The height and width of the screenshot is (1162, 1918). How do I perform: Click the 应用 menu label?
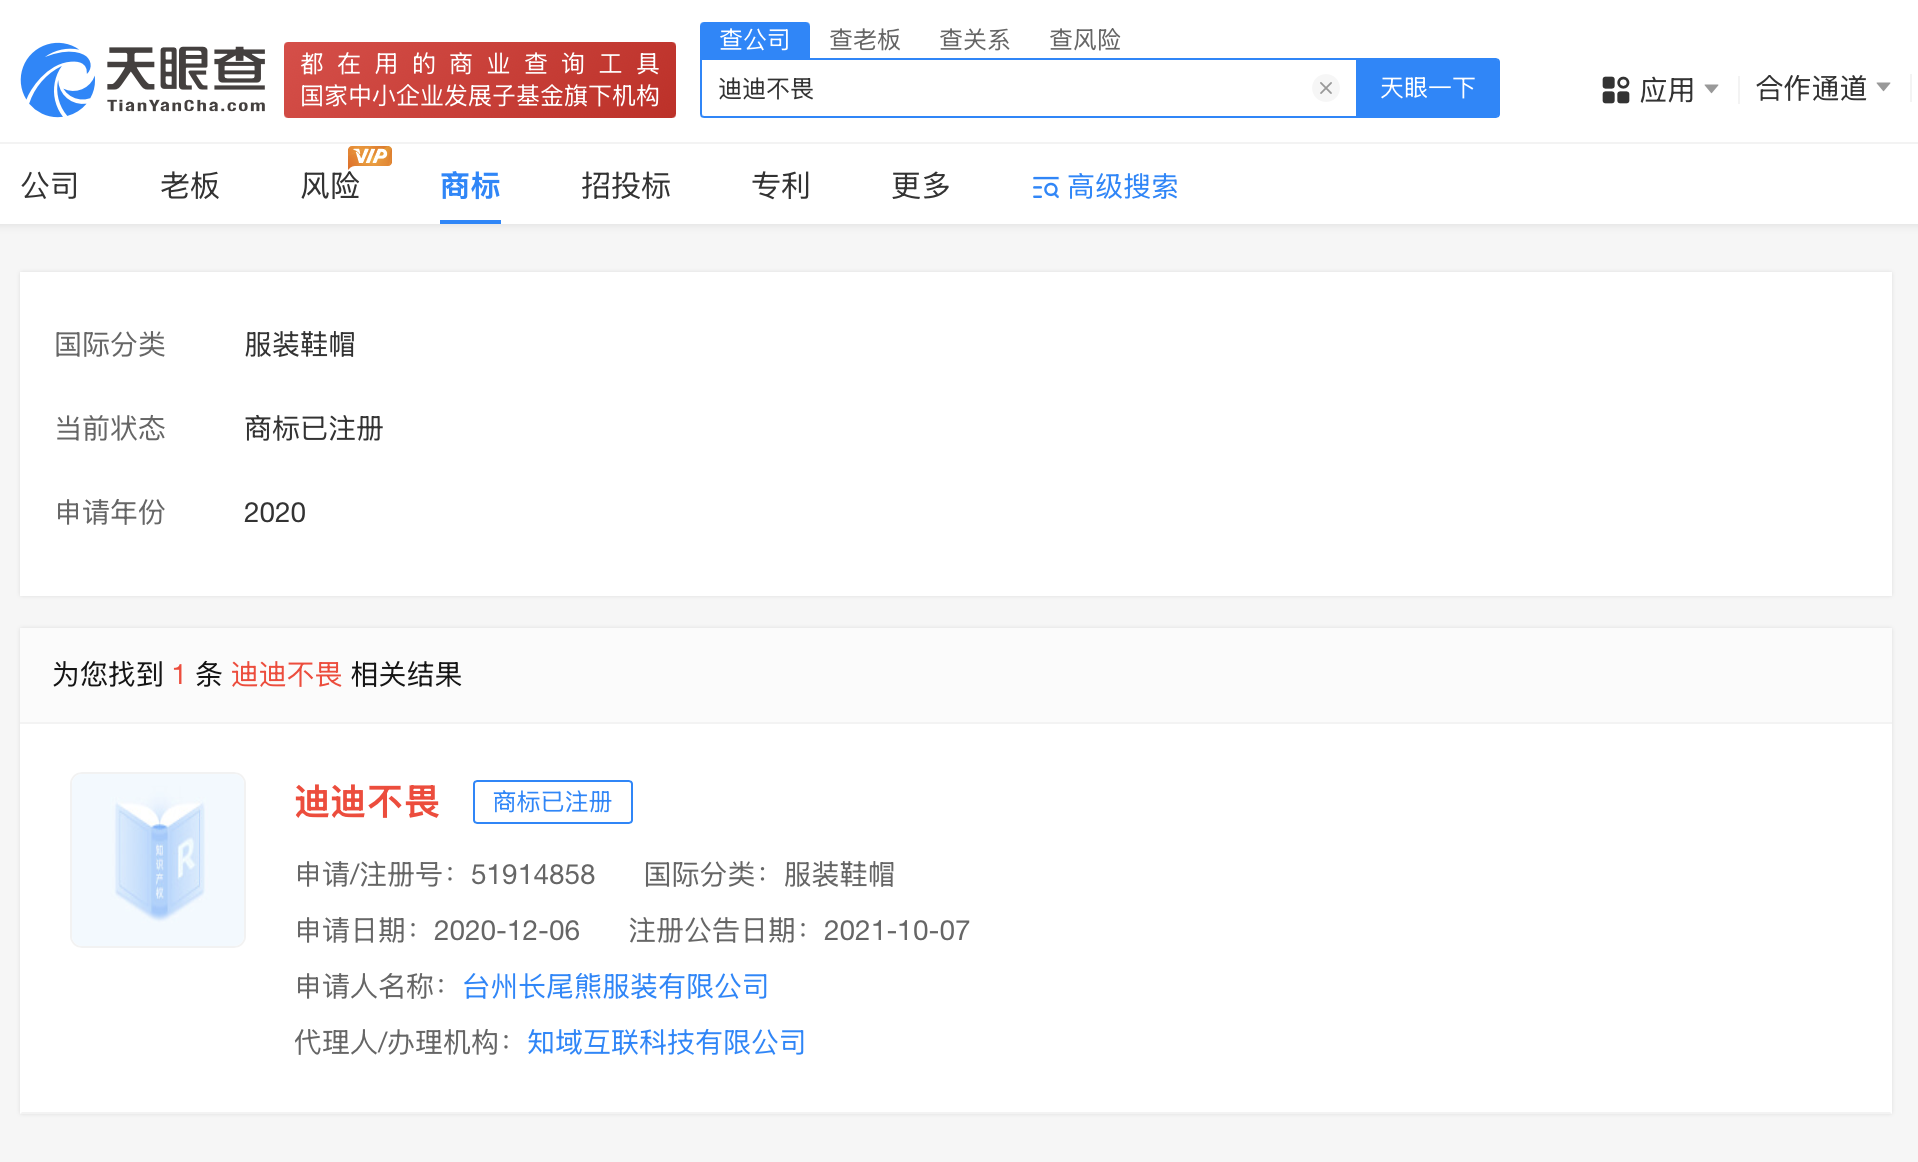click(x=1667, y=90)
